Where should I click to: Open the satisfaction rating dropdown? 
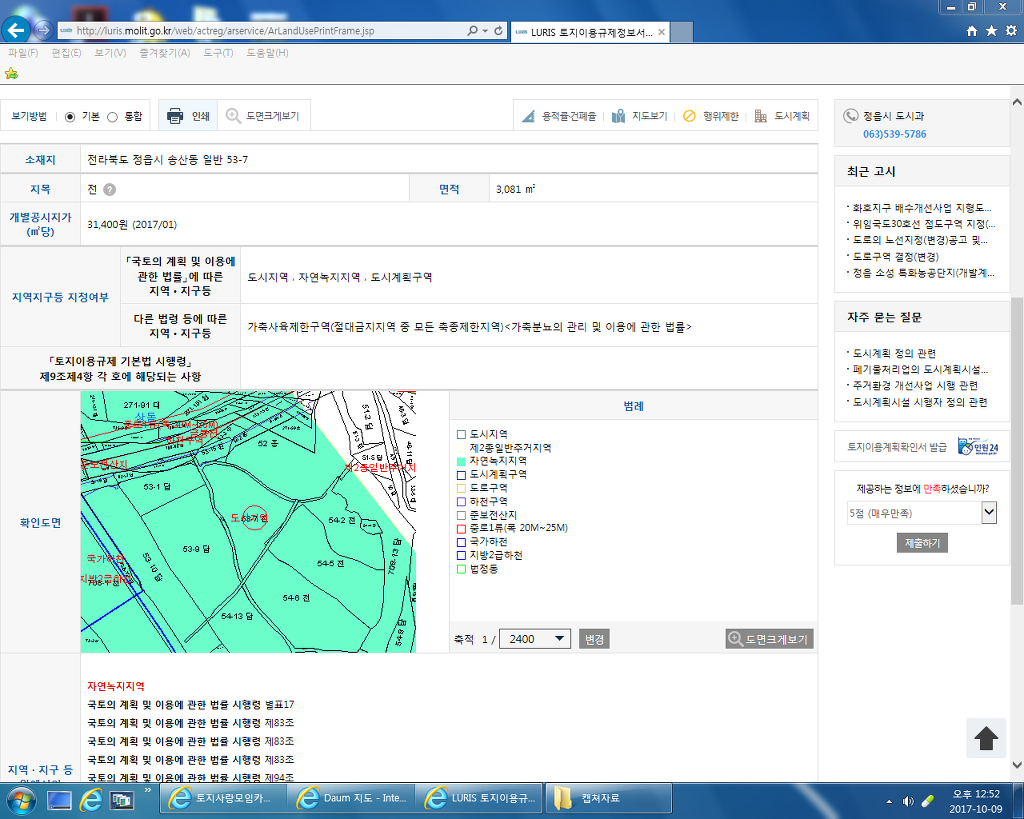pyautogui.click(x=921, y=513)
